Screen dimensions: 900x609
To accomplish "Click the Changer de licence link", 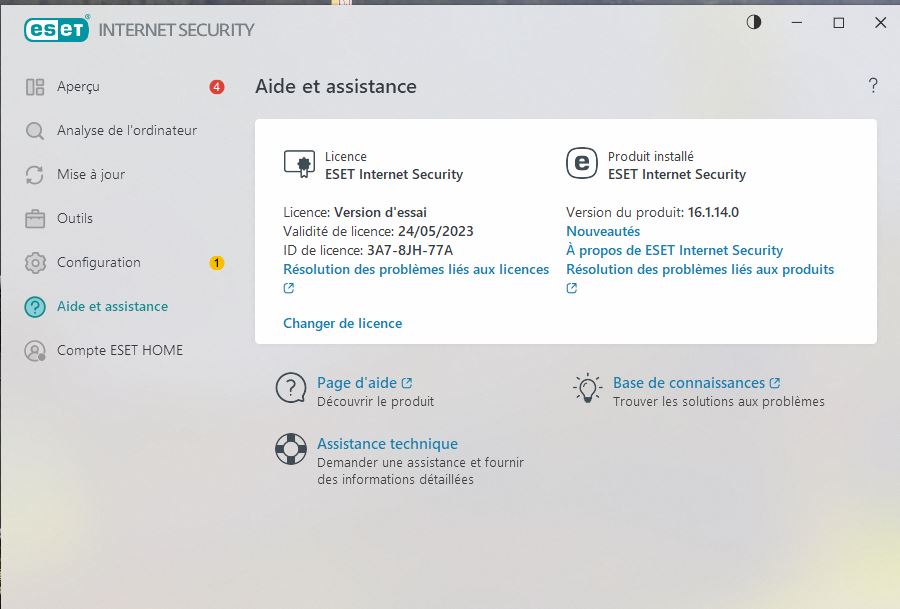I will click(x=343, y=323).
